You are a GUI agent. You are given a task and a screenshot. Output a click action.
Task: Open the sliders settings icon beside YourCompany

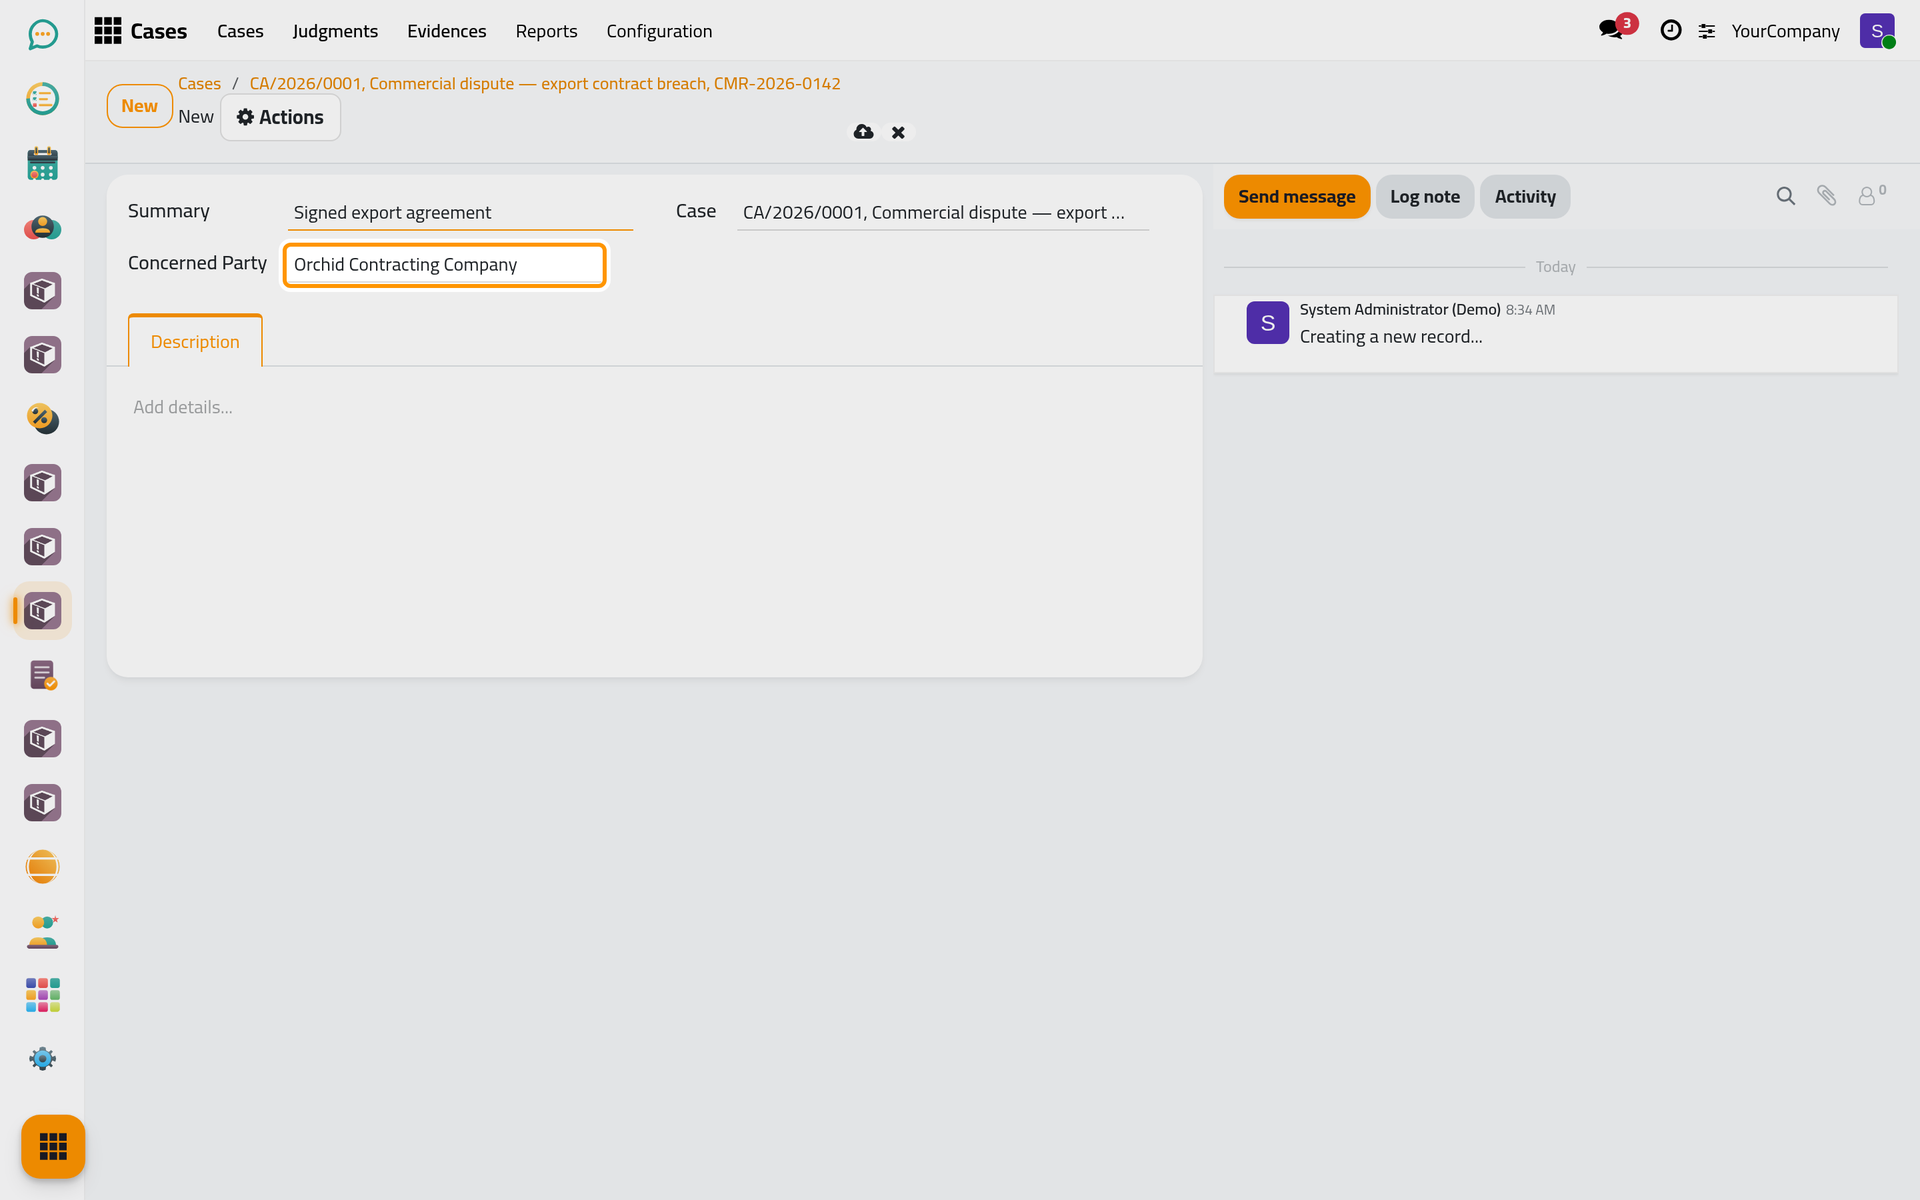click(x=1707, y=32)
